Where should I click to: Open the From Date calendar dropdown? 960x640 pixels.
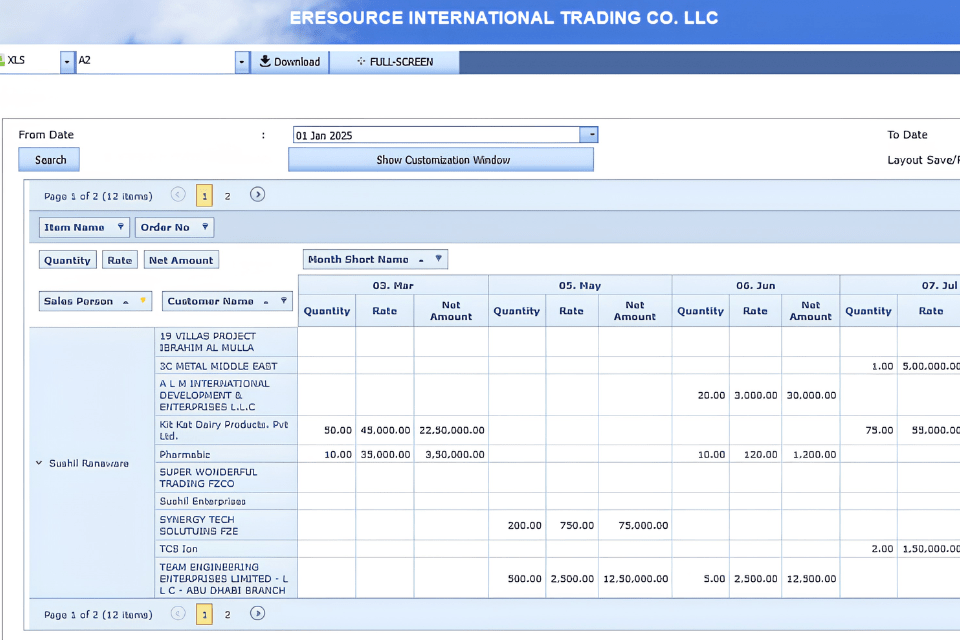click(588, 135)
